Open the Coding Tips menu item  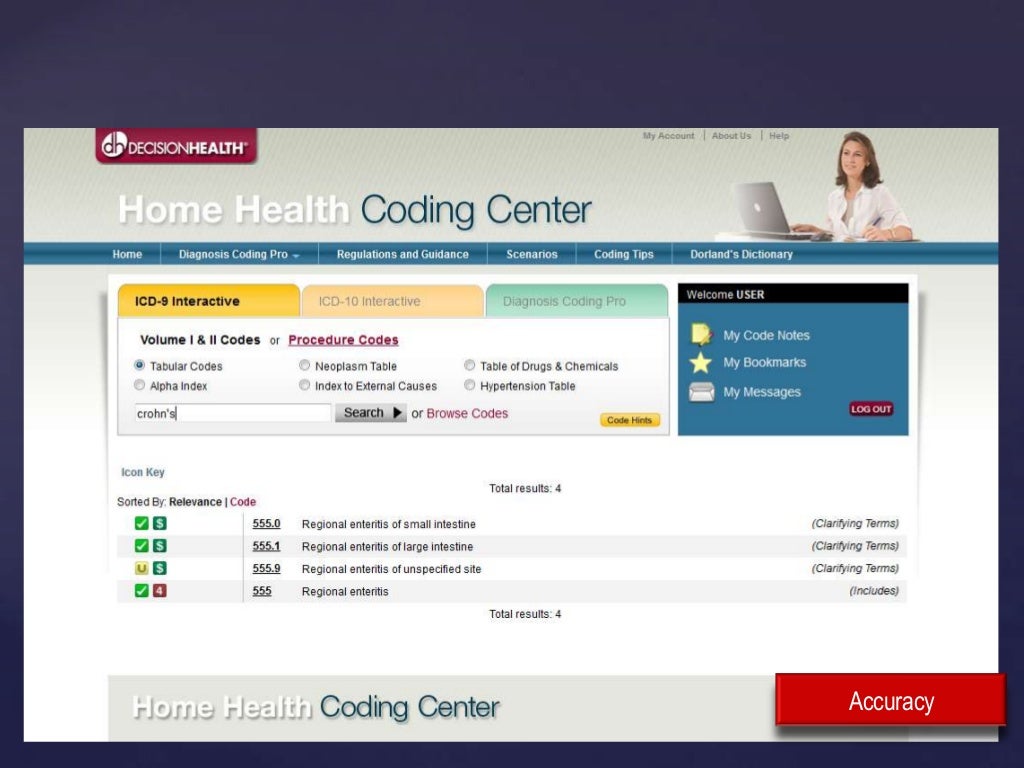point(624,254)
